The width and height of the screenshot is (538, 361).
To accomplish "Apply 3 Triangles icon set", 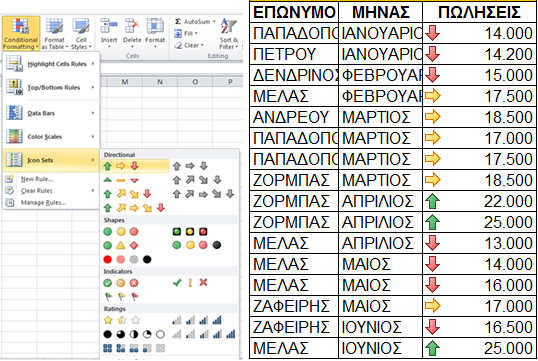I will 121,180.
